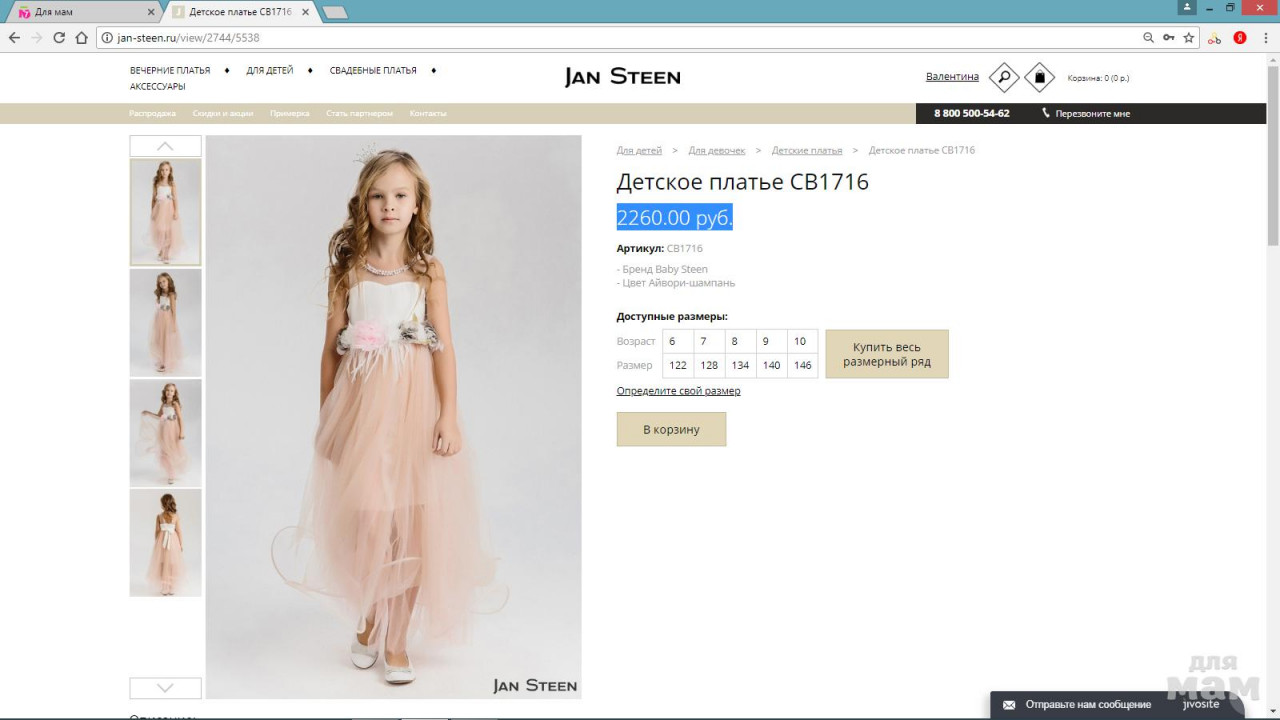Select the back view dress thumbnail
Viewport: 1280px width, 720px height.
165,542
